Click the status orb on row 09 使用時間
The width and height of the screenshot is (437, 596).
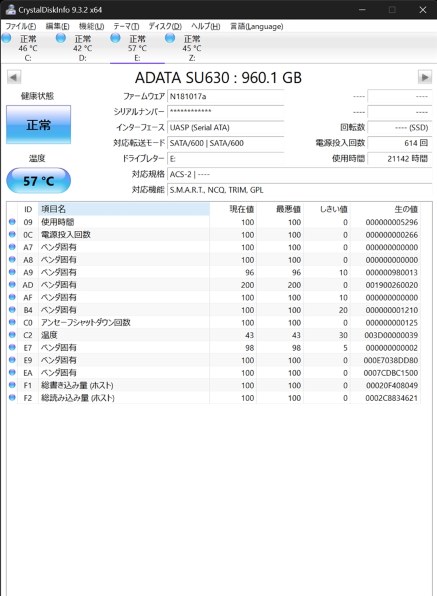(x=12, y=222)
